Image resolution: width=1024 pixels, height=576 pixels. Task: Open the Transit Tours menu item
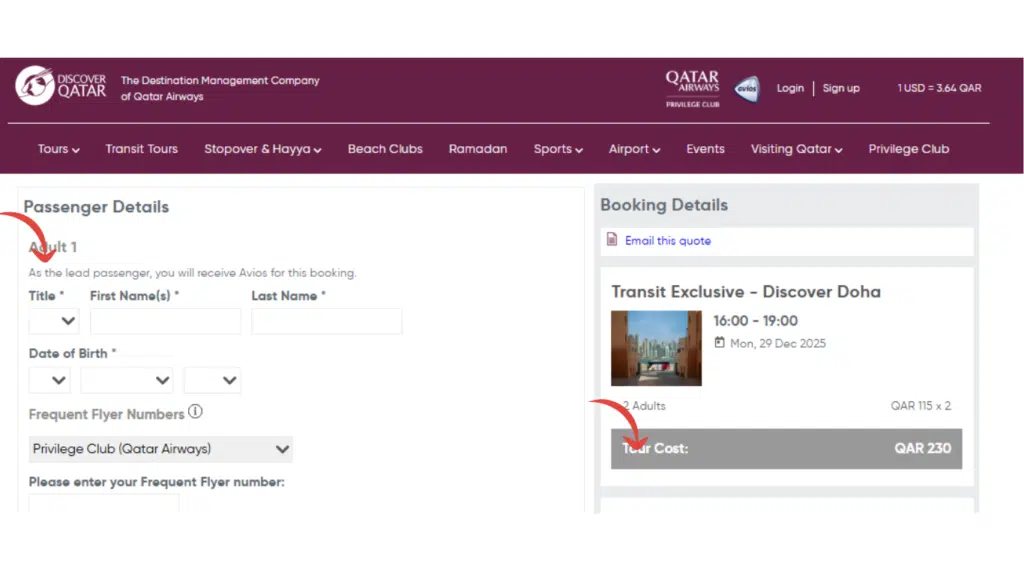141,149
